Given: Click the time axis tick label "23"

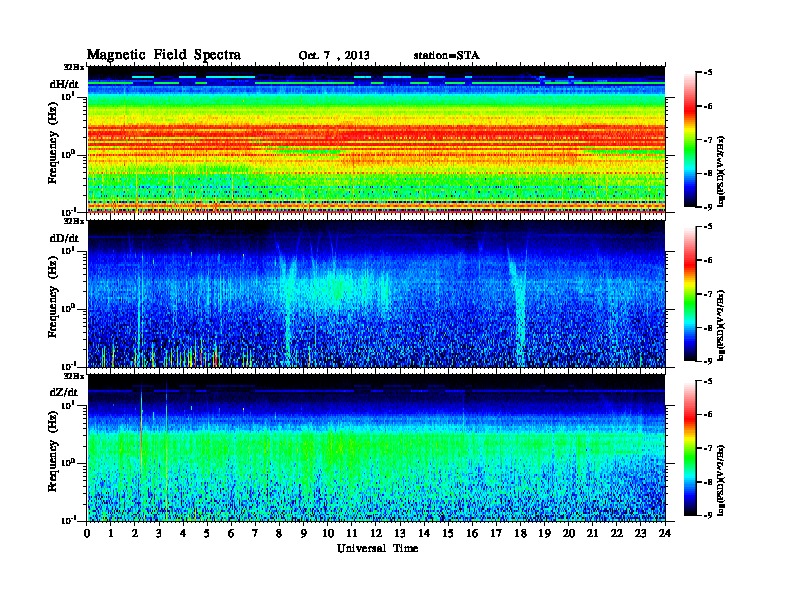Looking at the screenshot, I should [x=640, y=534].
